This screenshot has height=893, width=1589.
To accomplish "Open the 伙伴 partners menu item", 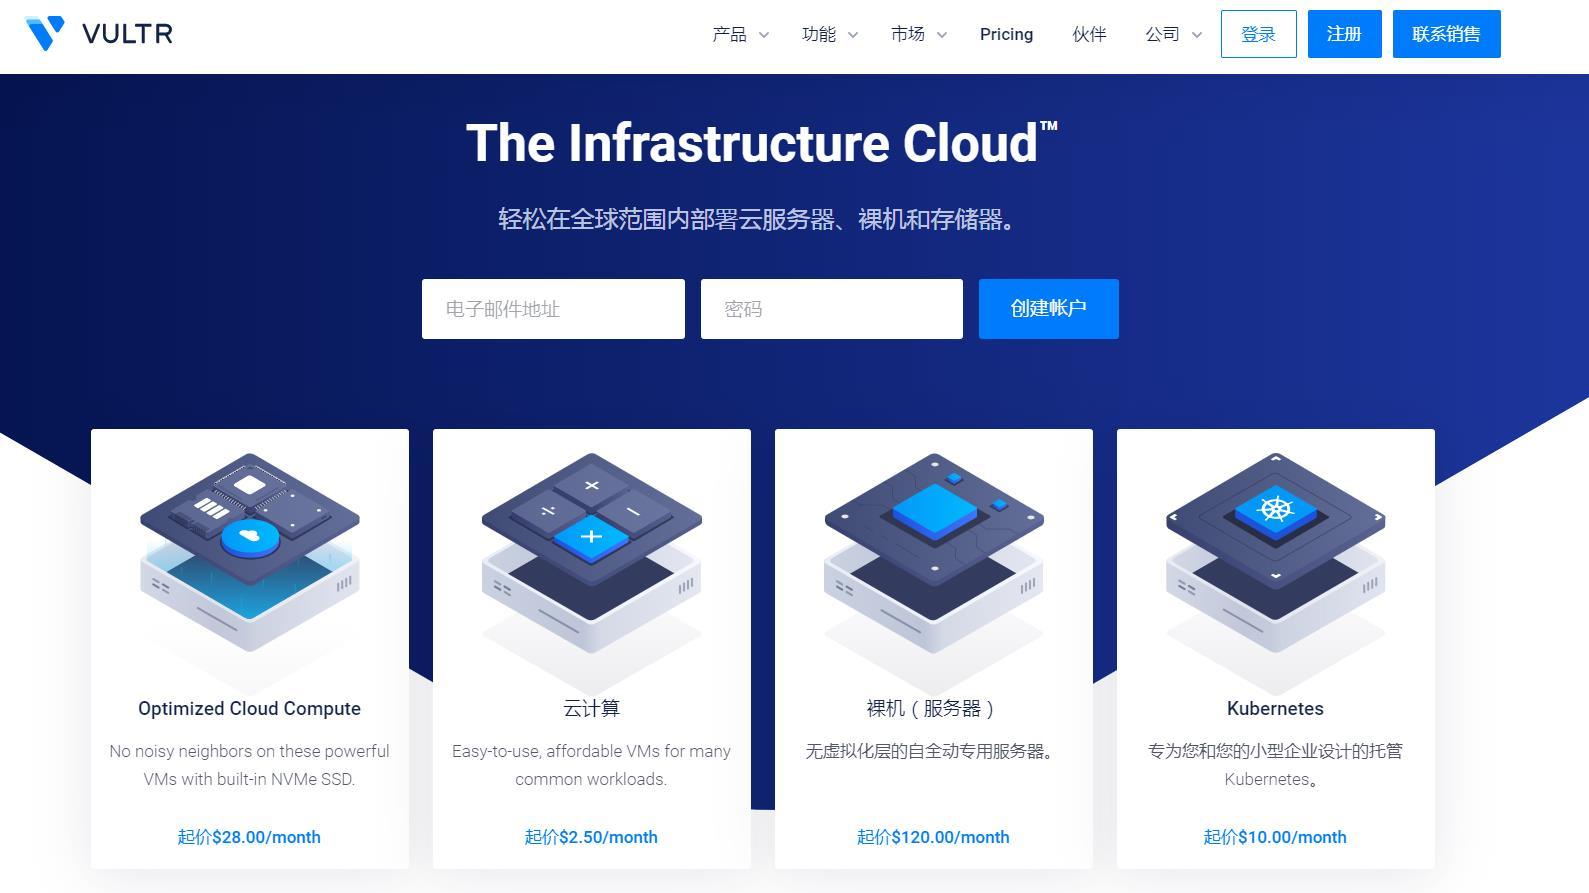I will coord(1089,34).
